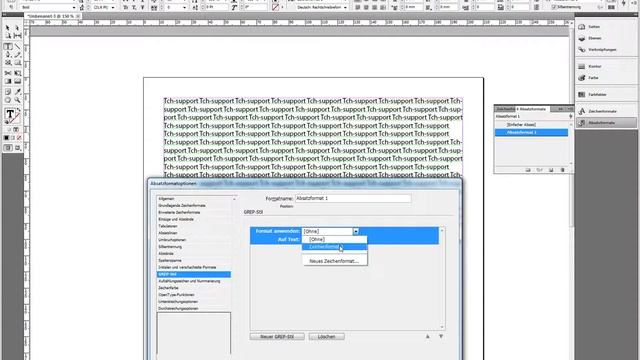Click trash icon in Absatzformate panel

[x=562, y=170]
